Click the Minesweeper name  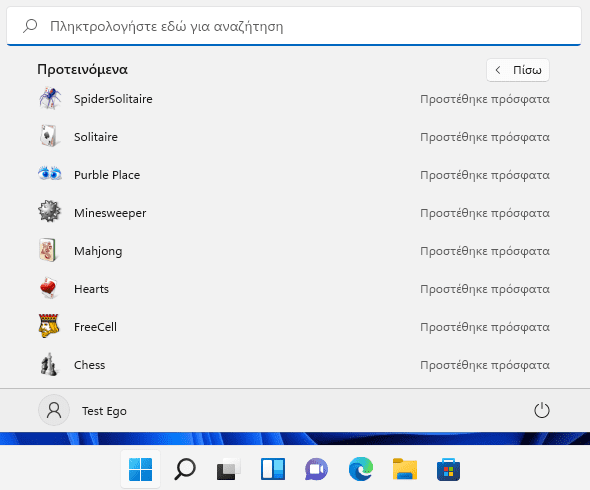110,213
